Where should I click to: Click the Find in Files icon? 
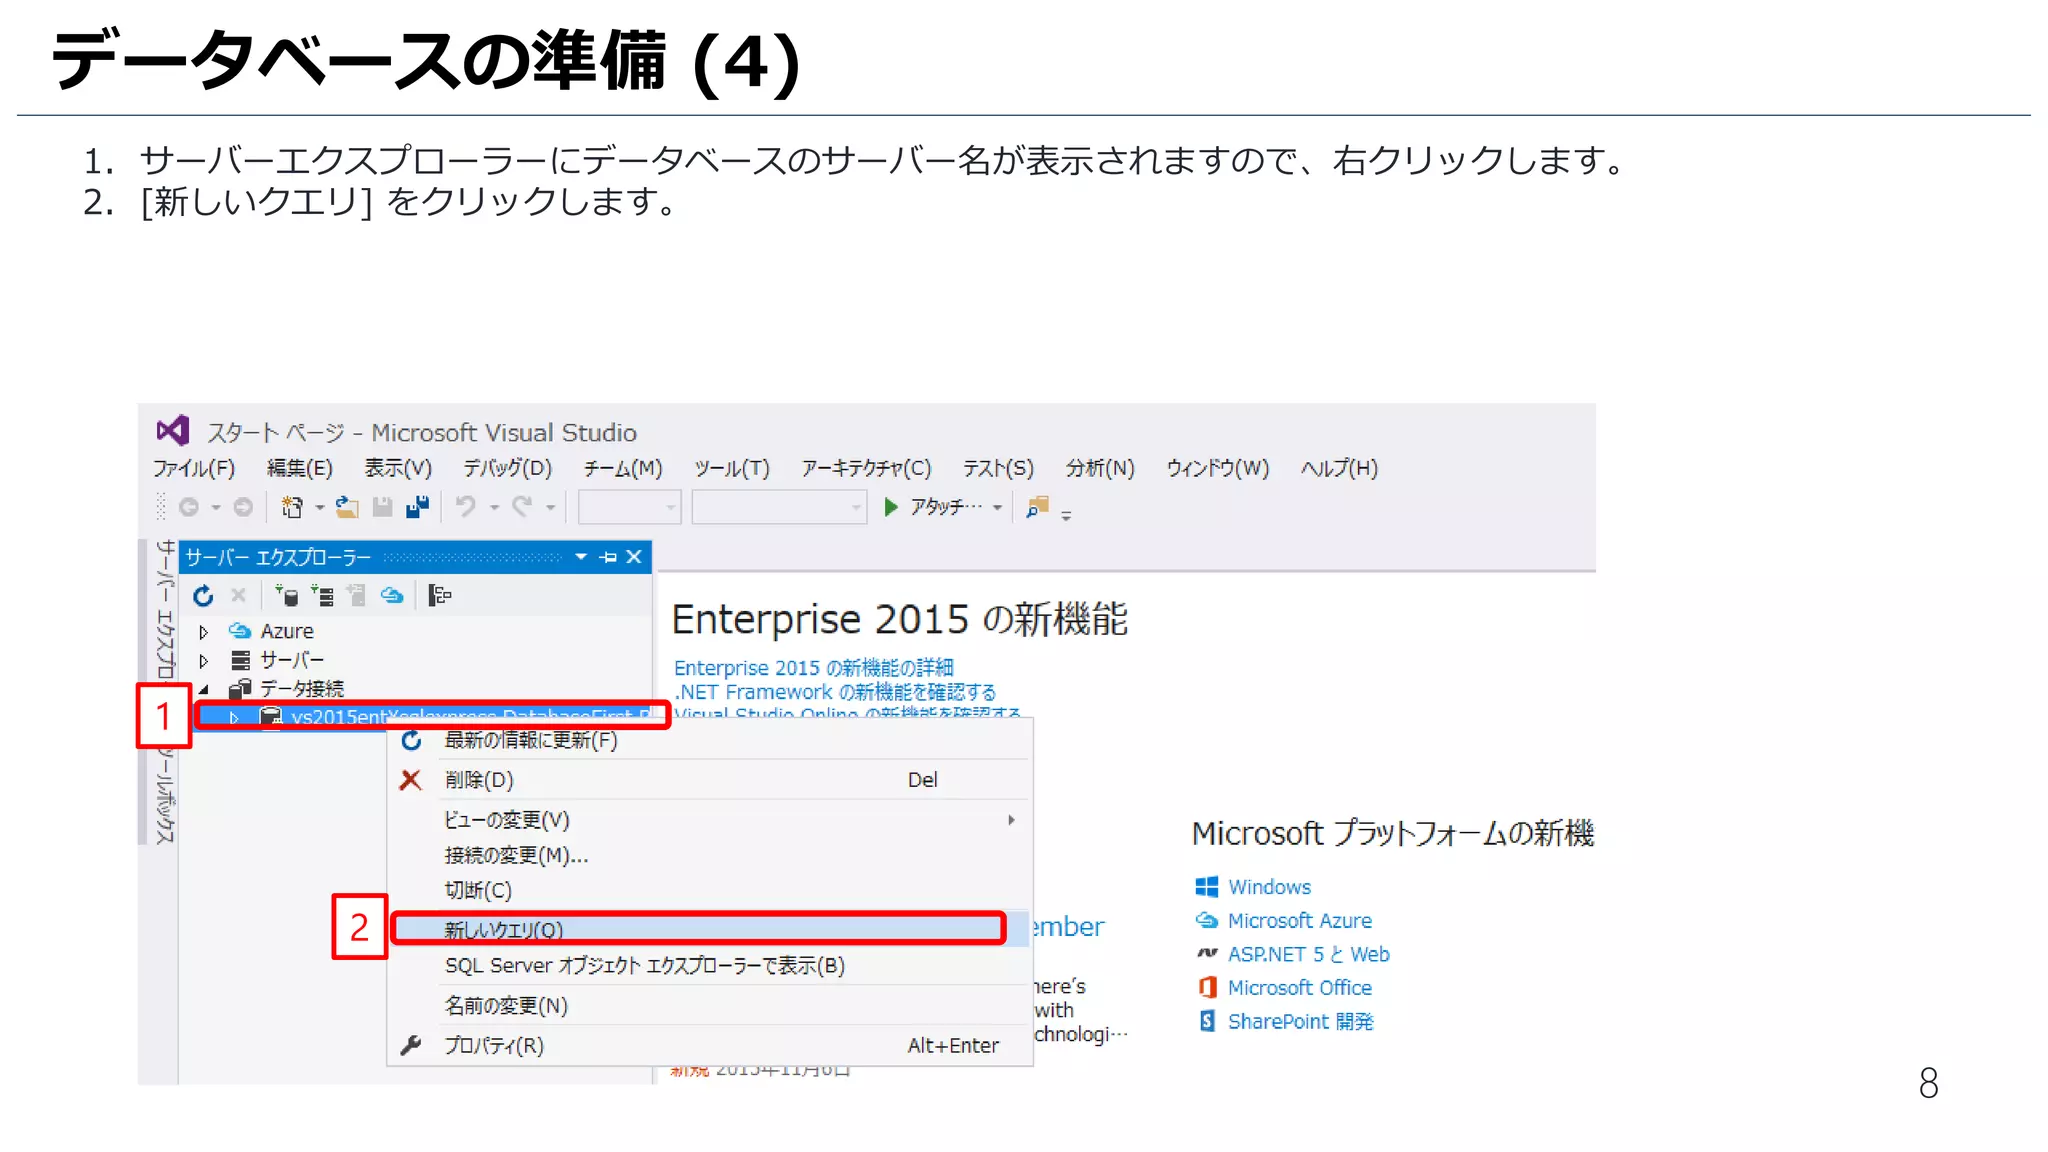click(x=1038, y=507)
